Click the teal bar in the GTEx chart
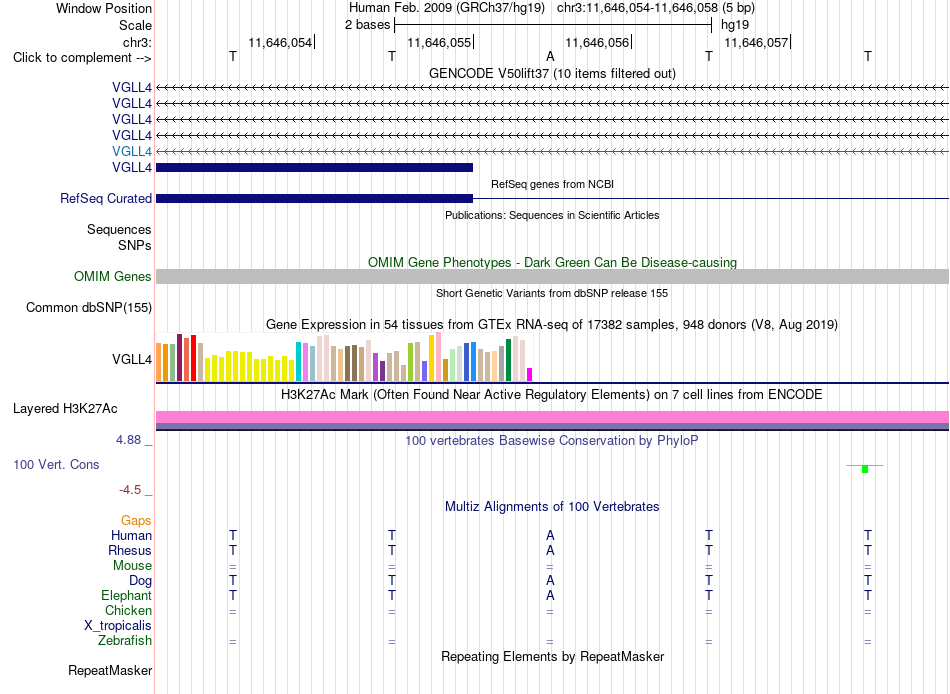 pos(299,362)
